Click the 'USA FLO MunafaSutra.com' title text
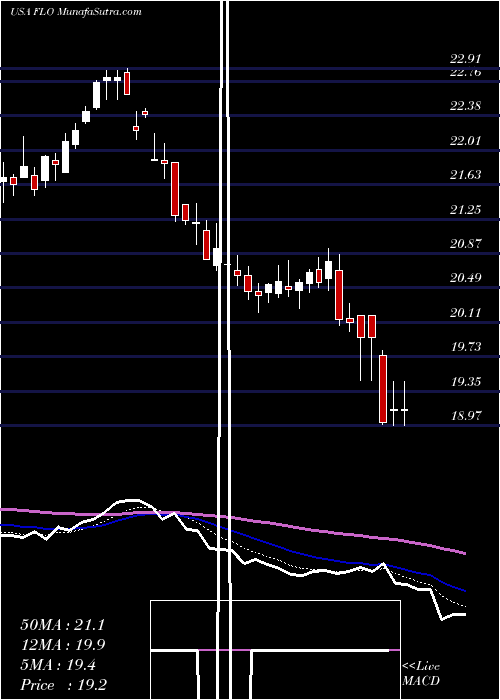This screenshot has height=700, width=500. [76, 12]
